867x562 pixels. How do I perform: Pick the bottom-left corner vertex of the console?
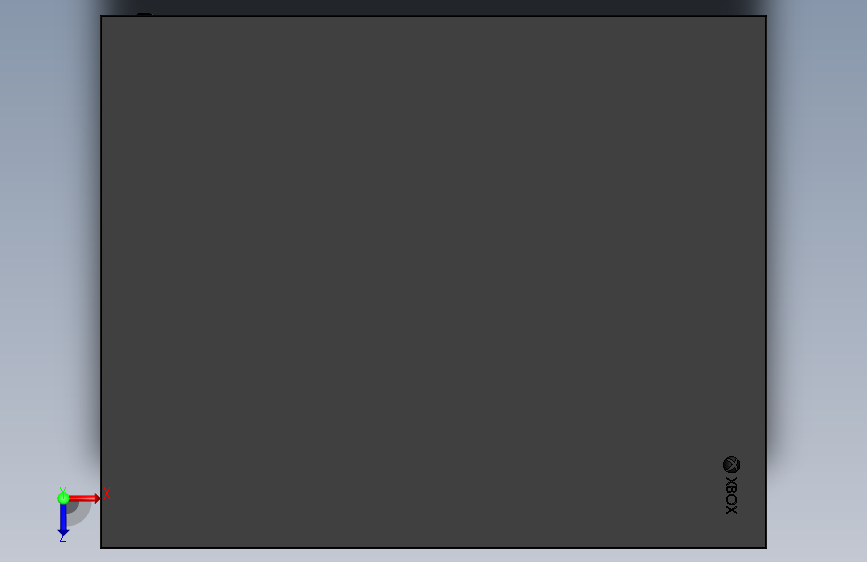(x=101, y=548)
